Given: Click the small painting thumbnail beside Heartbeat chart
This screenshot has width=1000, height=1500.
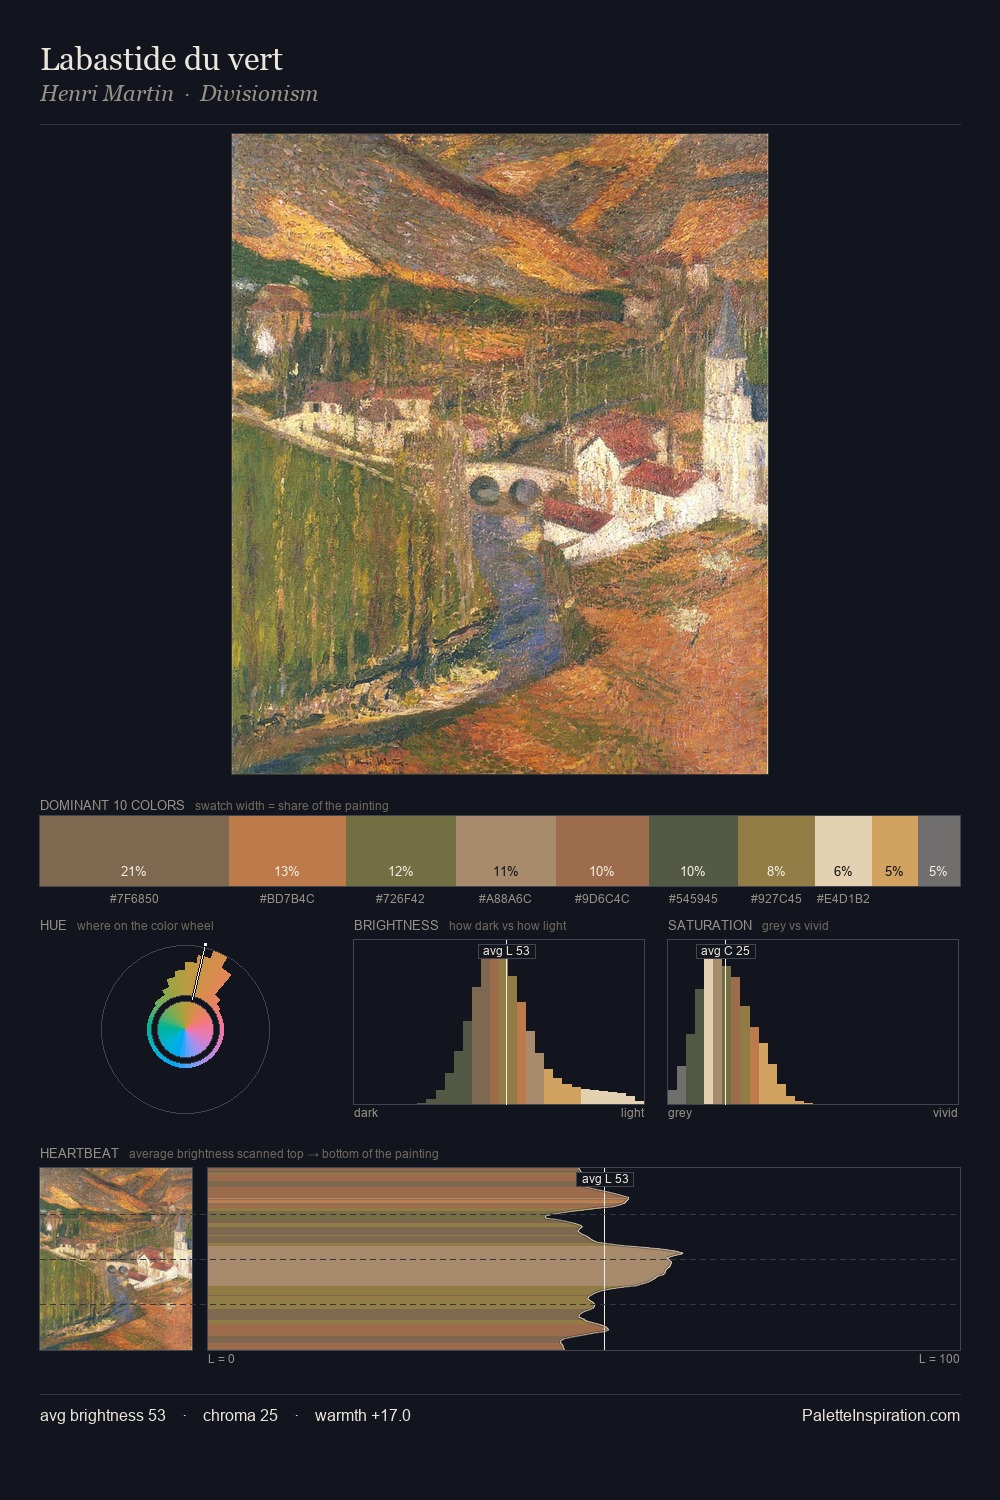Looking at the screenshot, I should point(116,1259).
